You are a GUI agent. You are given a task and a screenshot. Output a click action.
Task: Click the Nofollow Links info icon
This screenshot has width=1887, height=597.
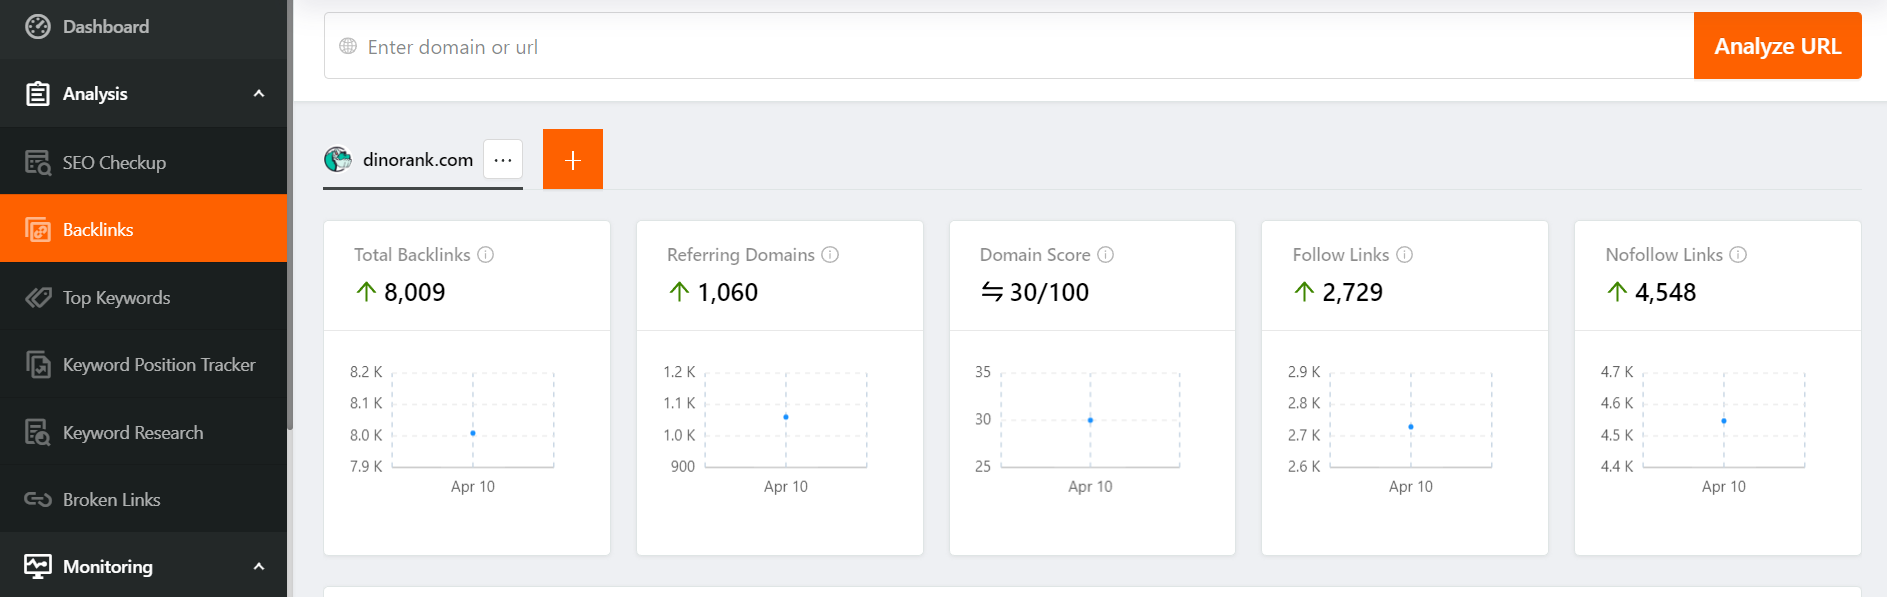[x=1738, y=255]
